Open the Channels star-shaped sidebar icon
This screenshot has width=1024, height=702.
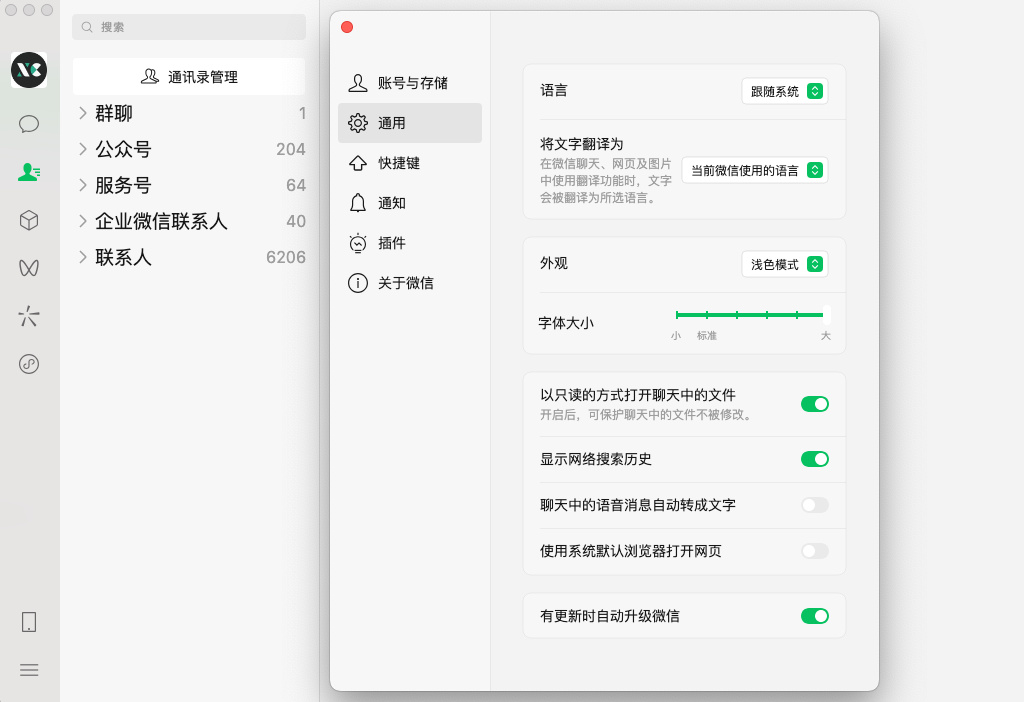[x=29, y=316]
